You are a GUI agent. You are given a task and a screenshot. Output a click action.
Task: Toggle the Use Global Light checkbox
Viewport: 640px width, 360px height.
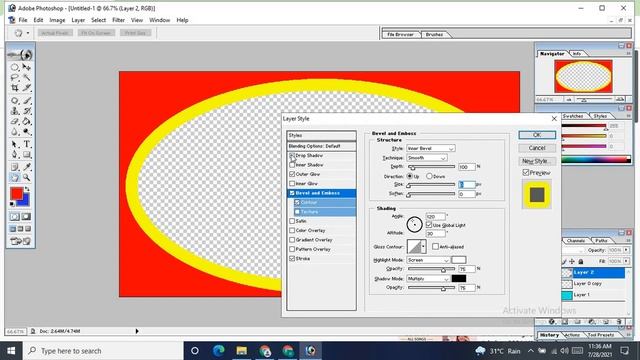[x=429, y=225]
